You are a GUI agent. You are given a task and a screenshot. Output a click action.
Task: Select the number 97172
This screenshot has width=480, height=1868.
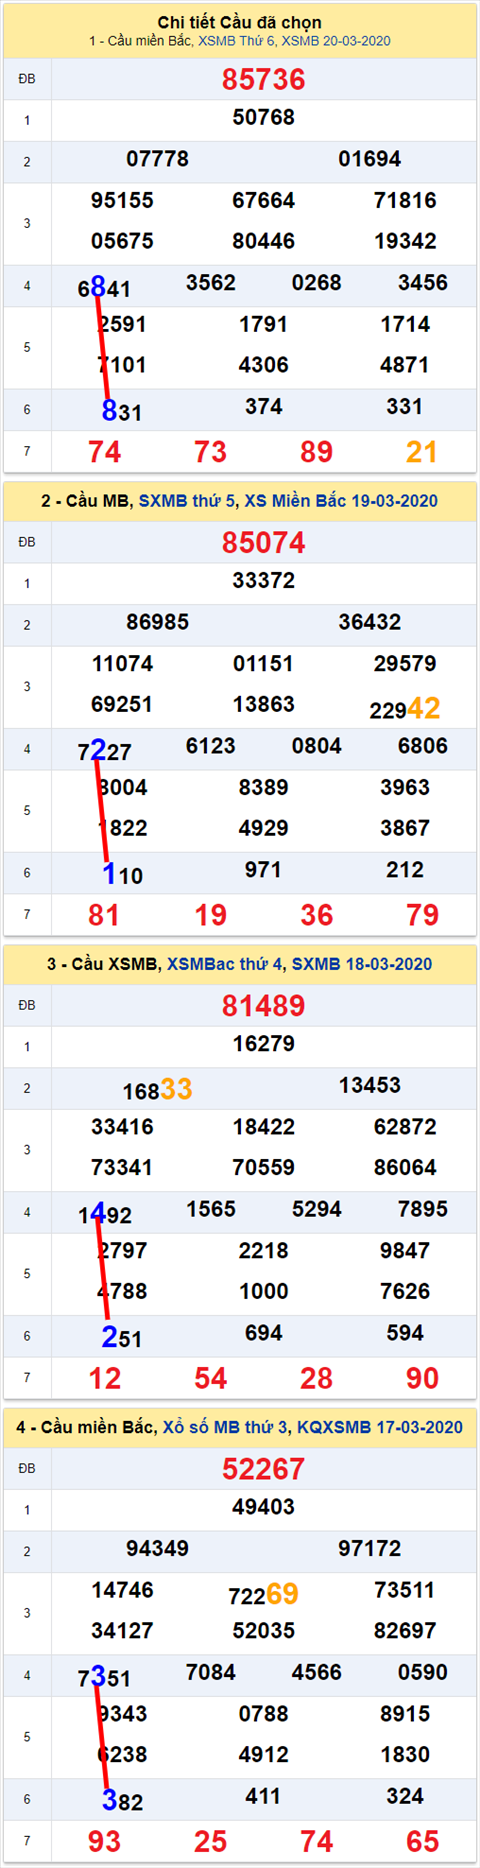(370, 1548)
